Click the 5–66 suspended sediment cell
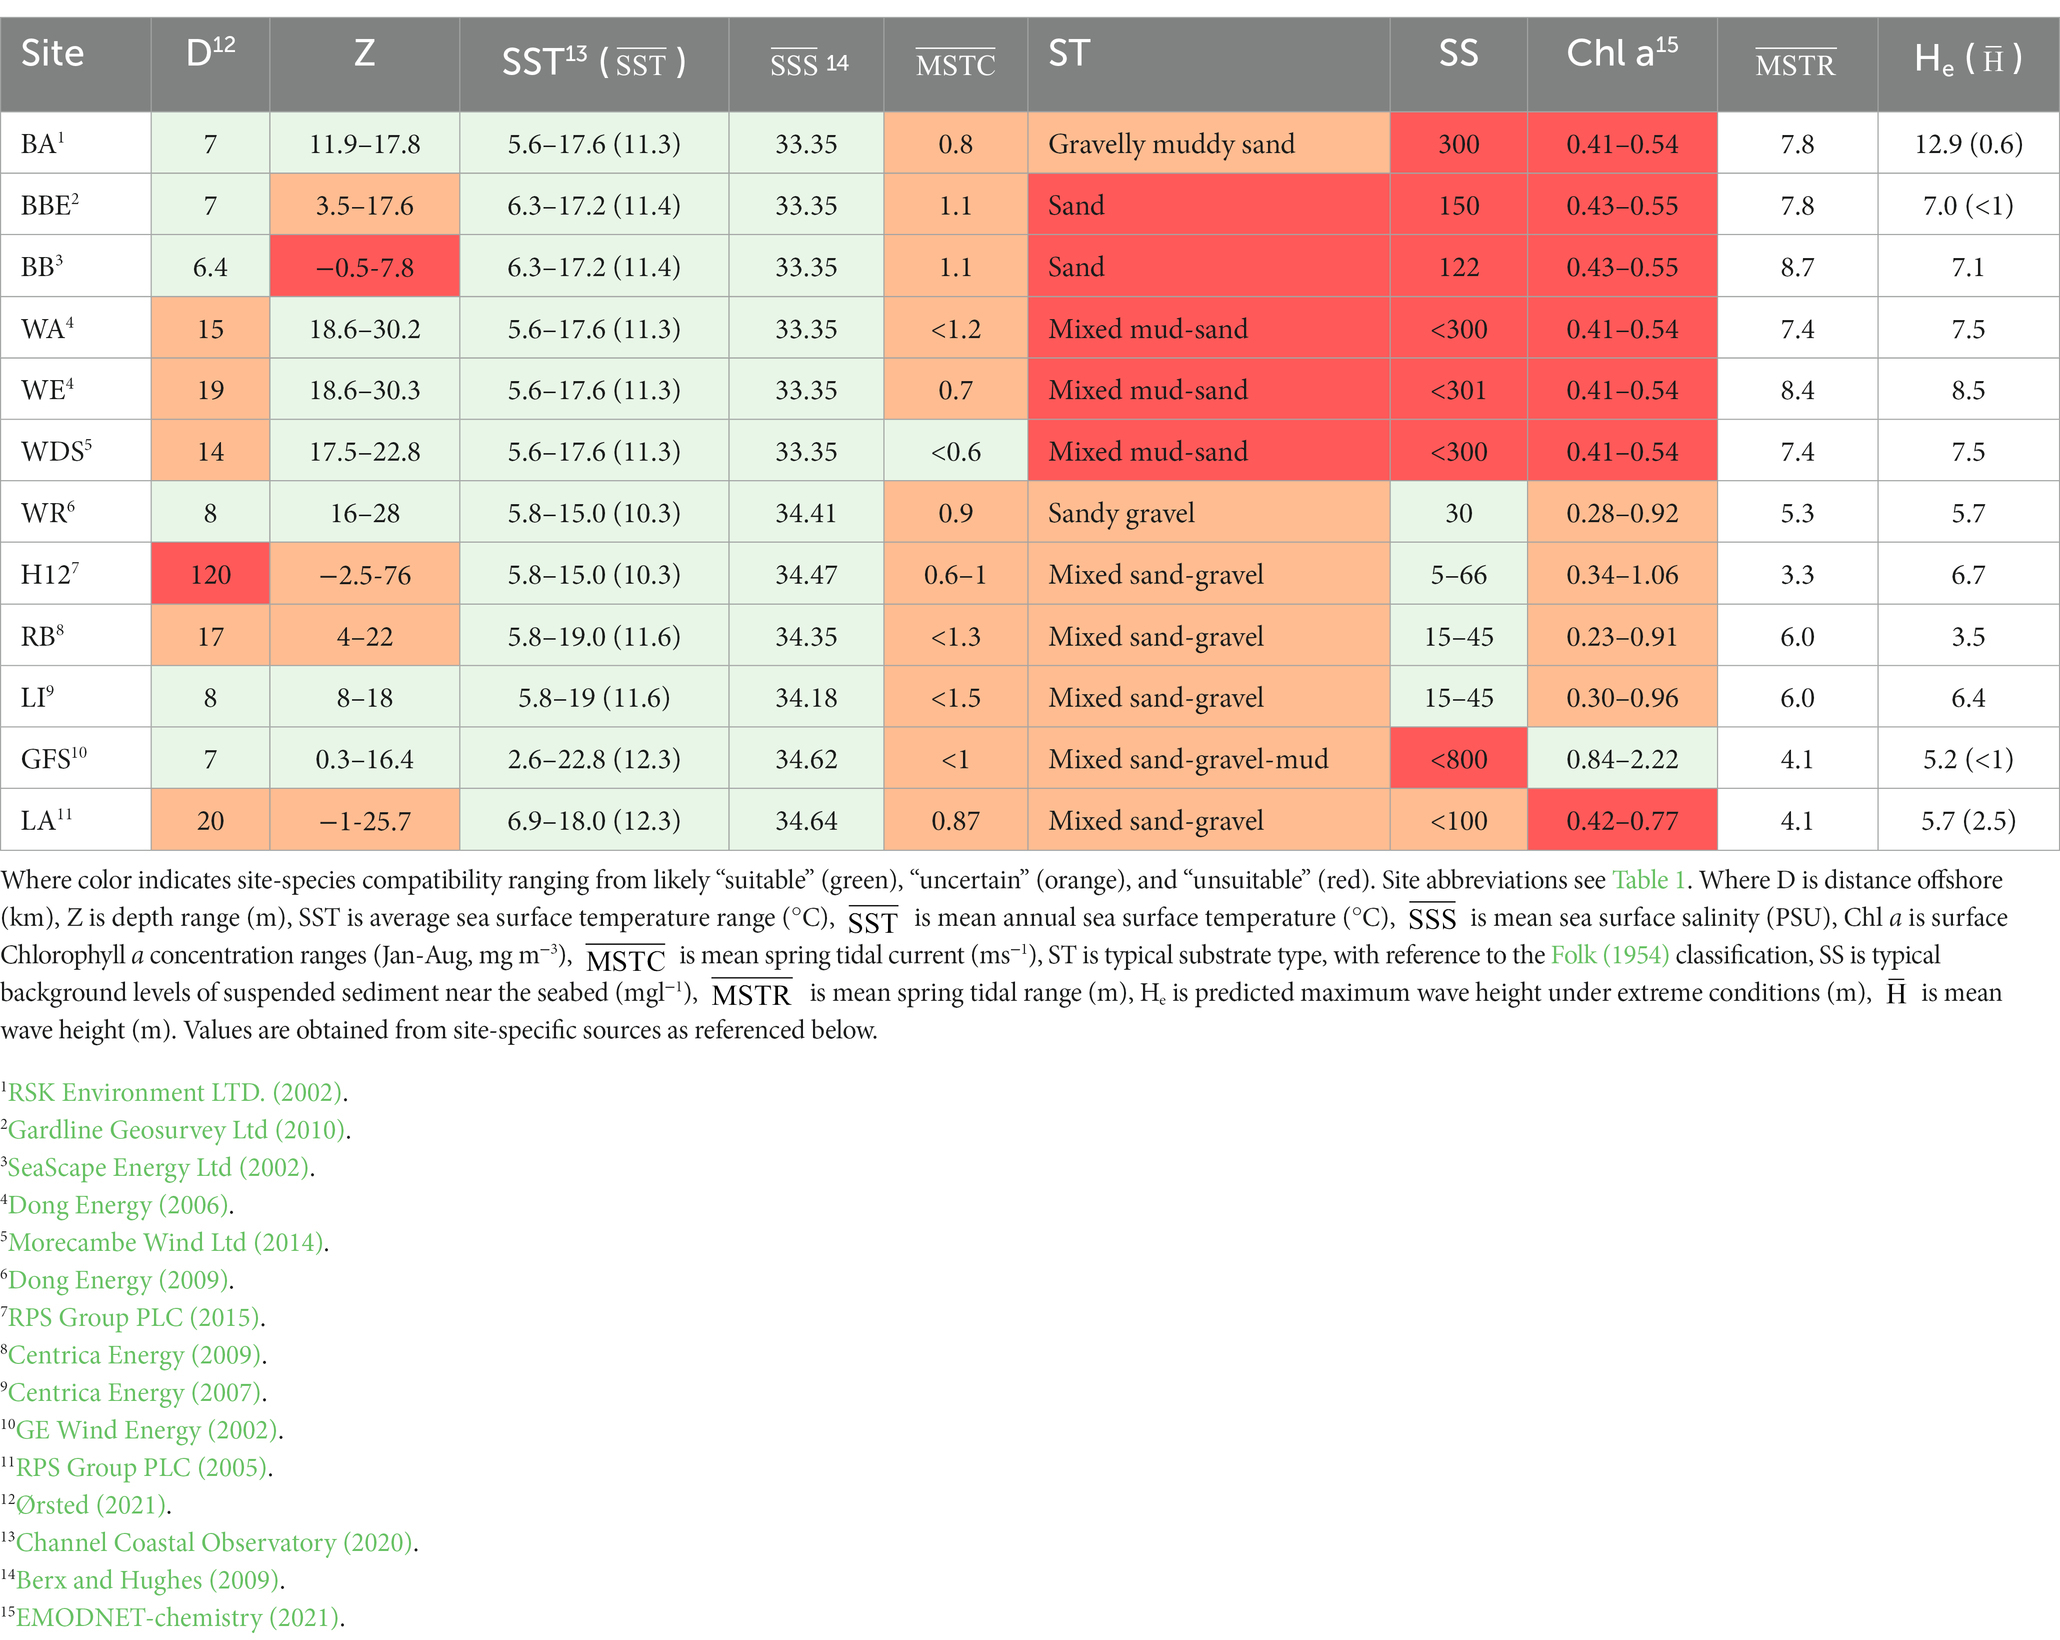Viewport: 2060px width, 1640px height. (1458, 574)
